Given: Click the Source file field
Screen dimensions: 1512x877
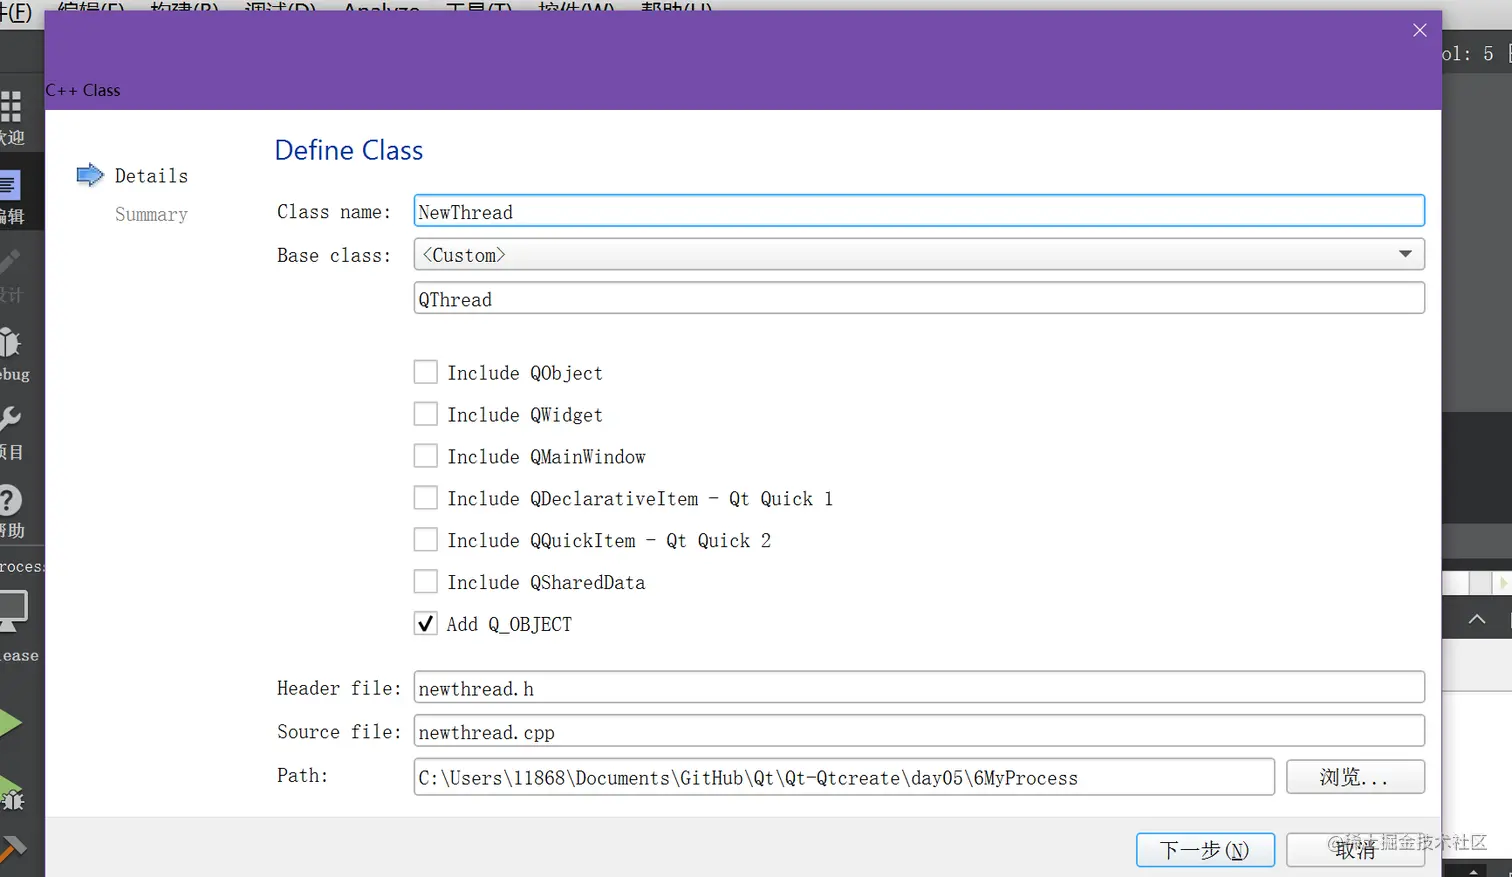Looking at the screenshot, I should (919, 731).
